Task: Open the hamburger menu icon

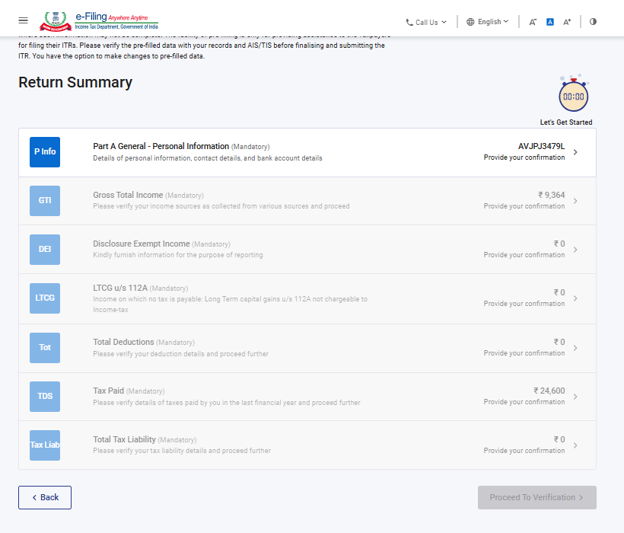Action: (23, 21)
